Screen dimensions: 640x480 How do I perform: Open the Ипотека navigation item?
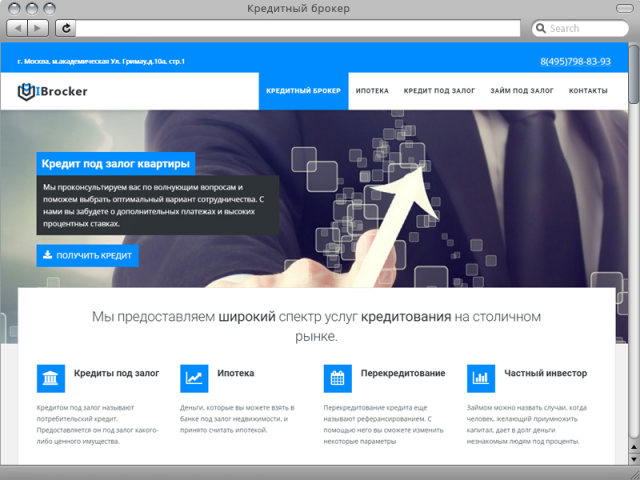click(x=372, y=91)
